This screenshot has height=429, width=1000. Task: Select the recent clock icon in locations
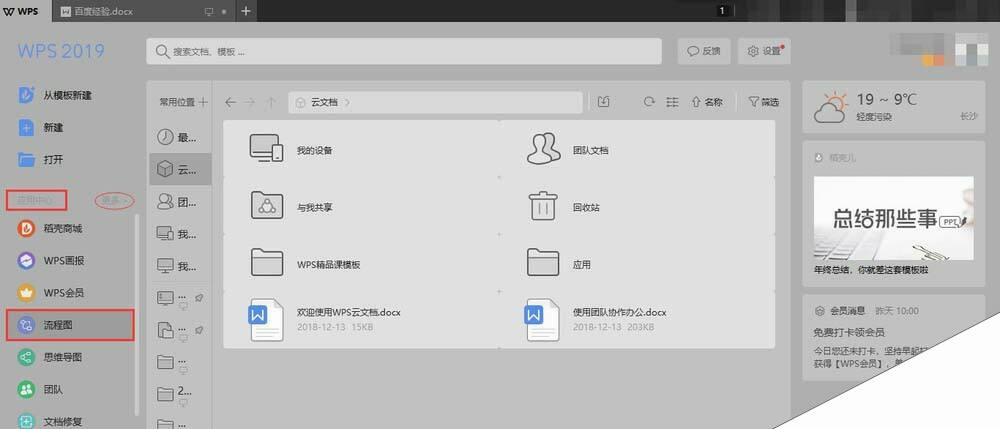tap(165, 136)
